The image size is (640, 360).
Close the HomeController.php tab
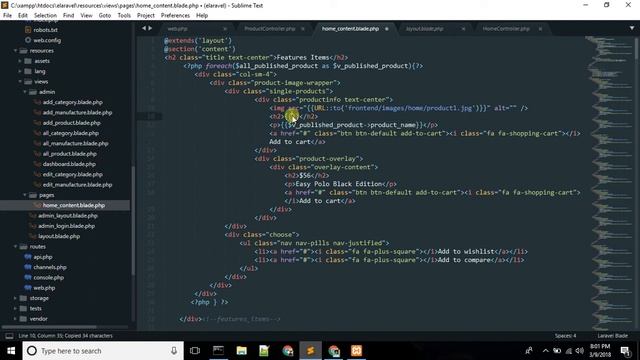tap(540, 29)
